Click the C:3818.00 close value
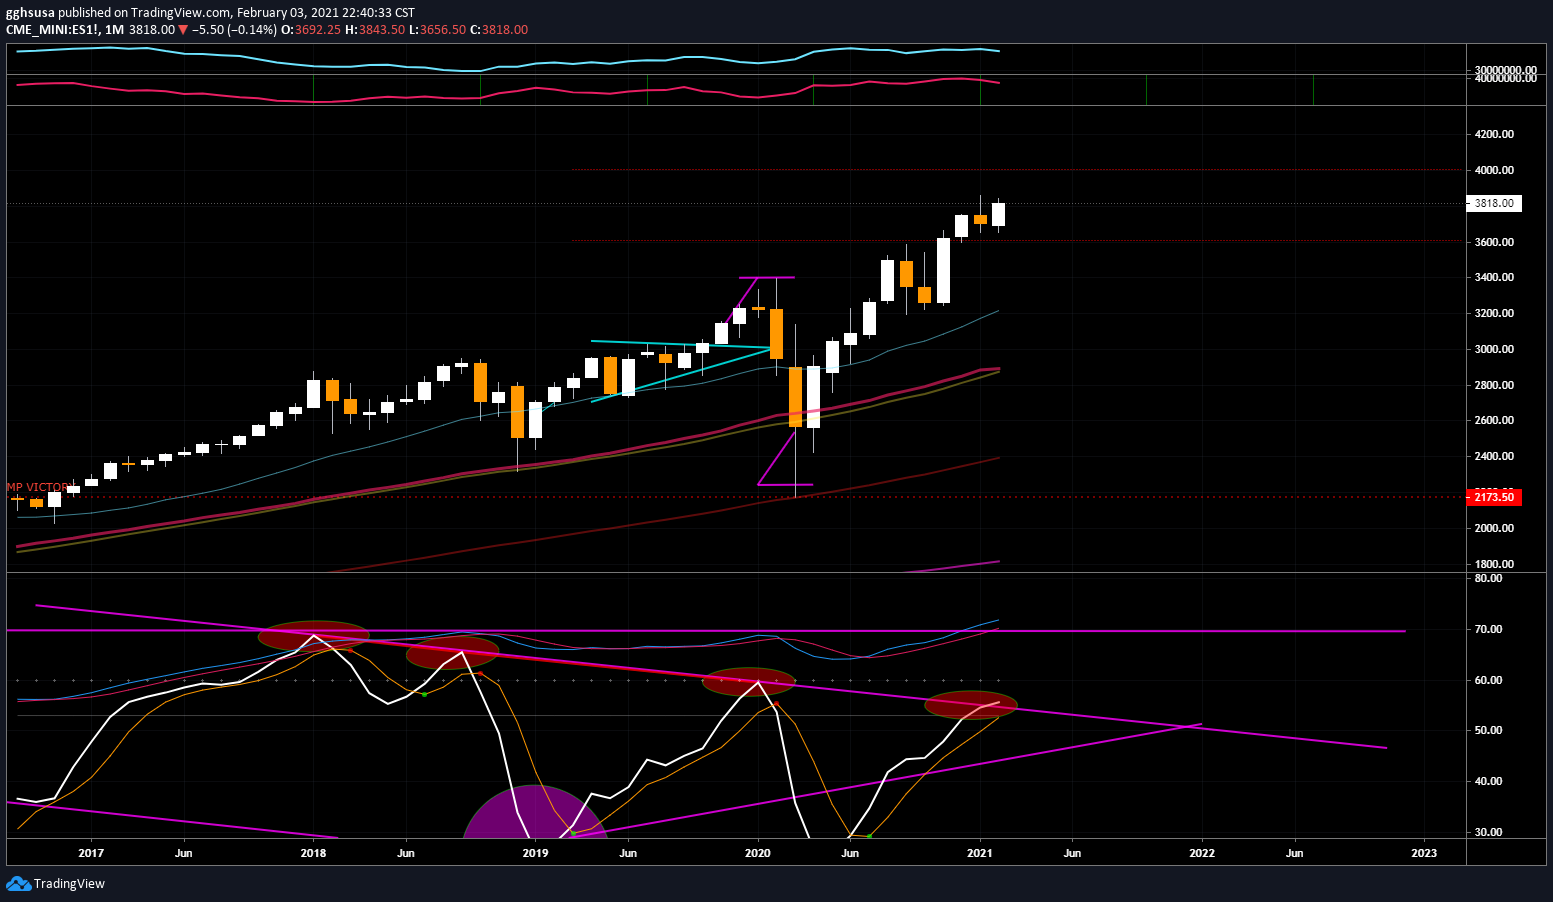 click(x=499, y=30)
